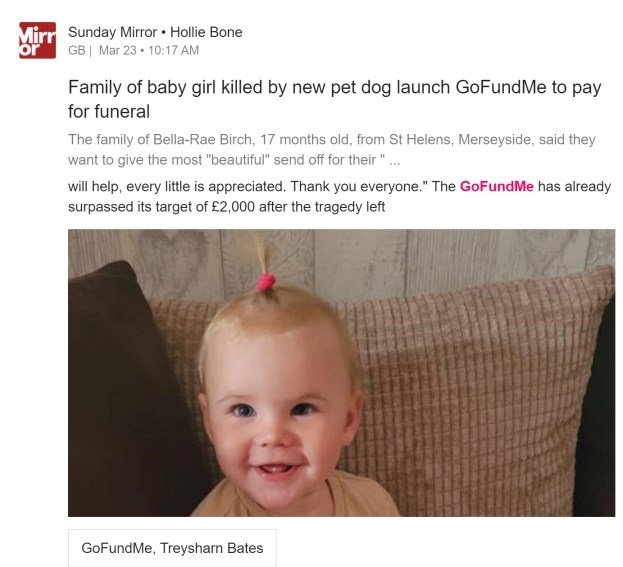Click the pink highlighted GoFundMe keyword
The image size is (623, 567).
[x=497, y=186]
